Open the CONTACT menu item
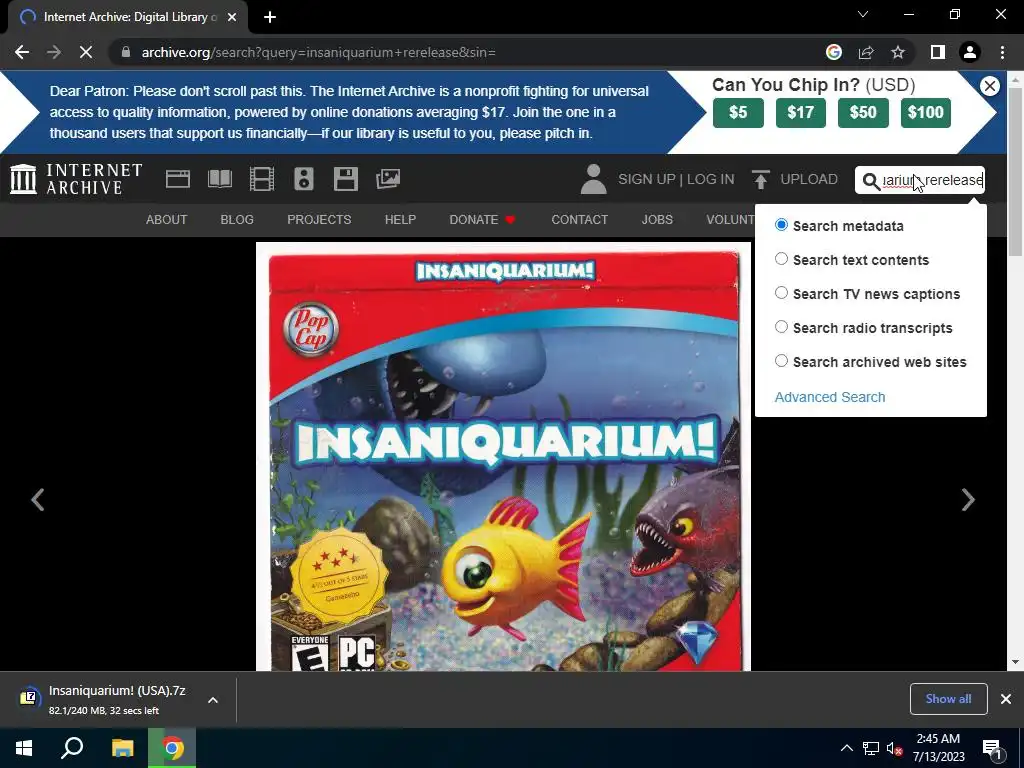 point(579,219)
